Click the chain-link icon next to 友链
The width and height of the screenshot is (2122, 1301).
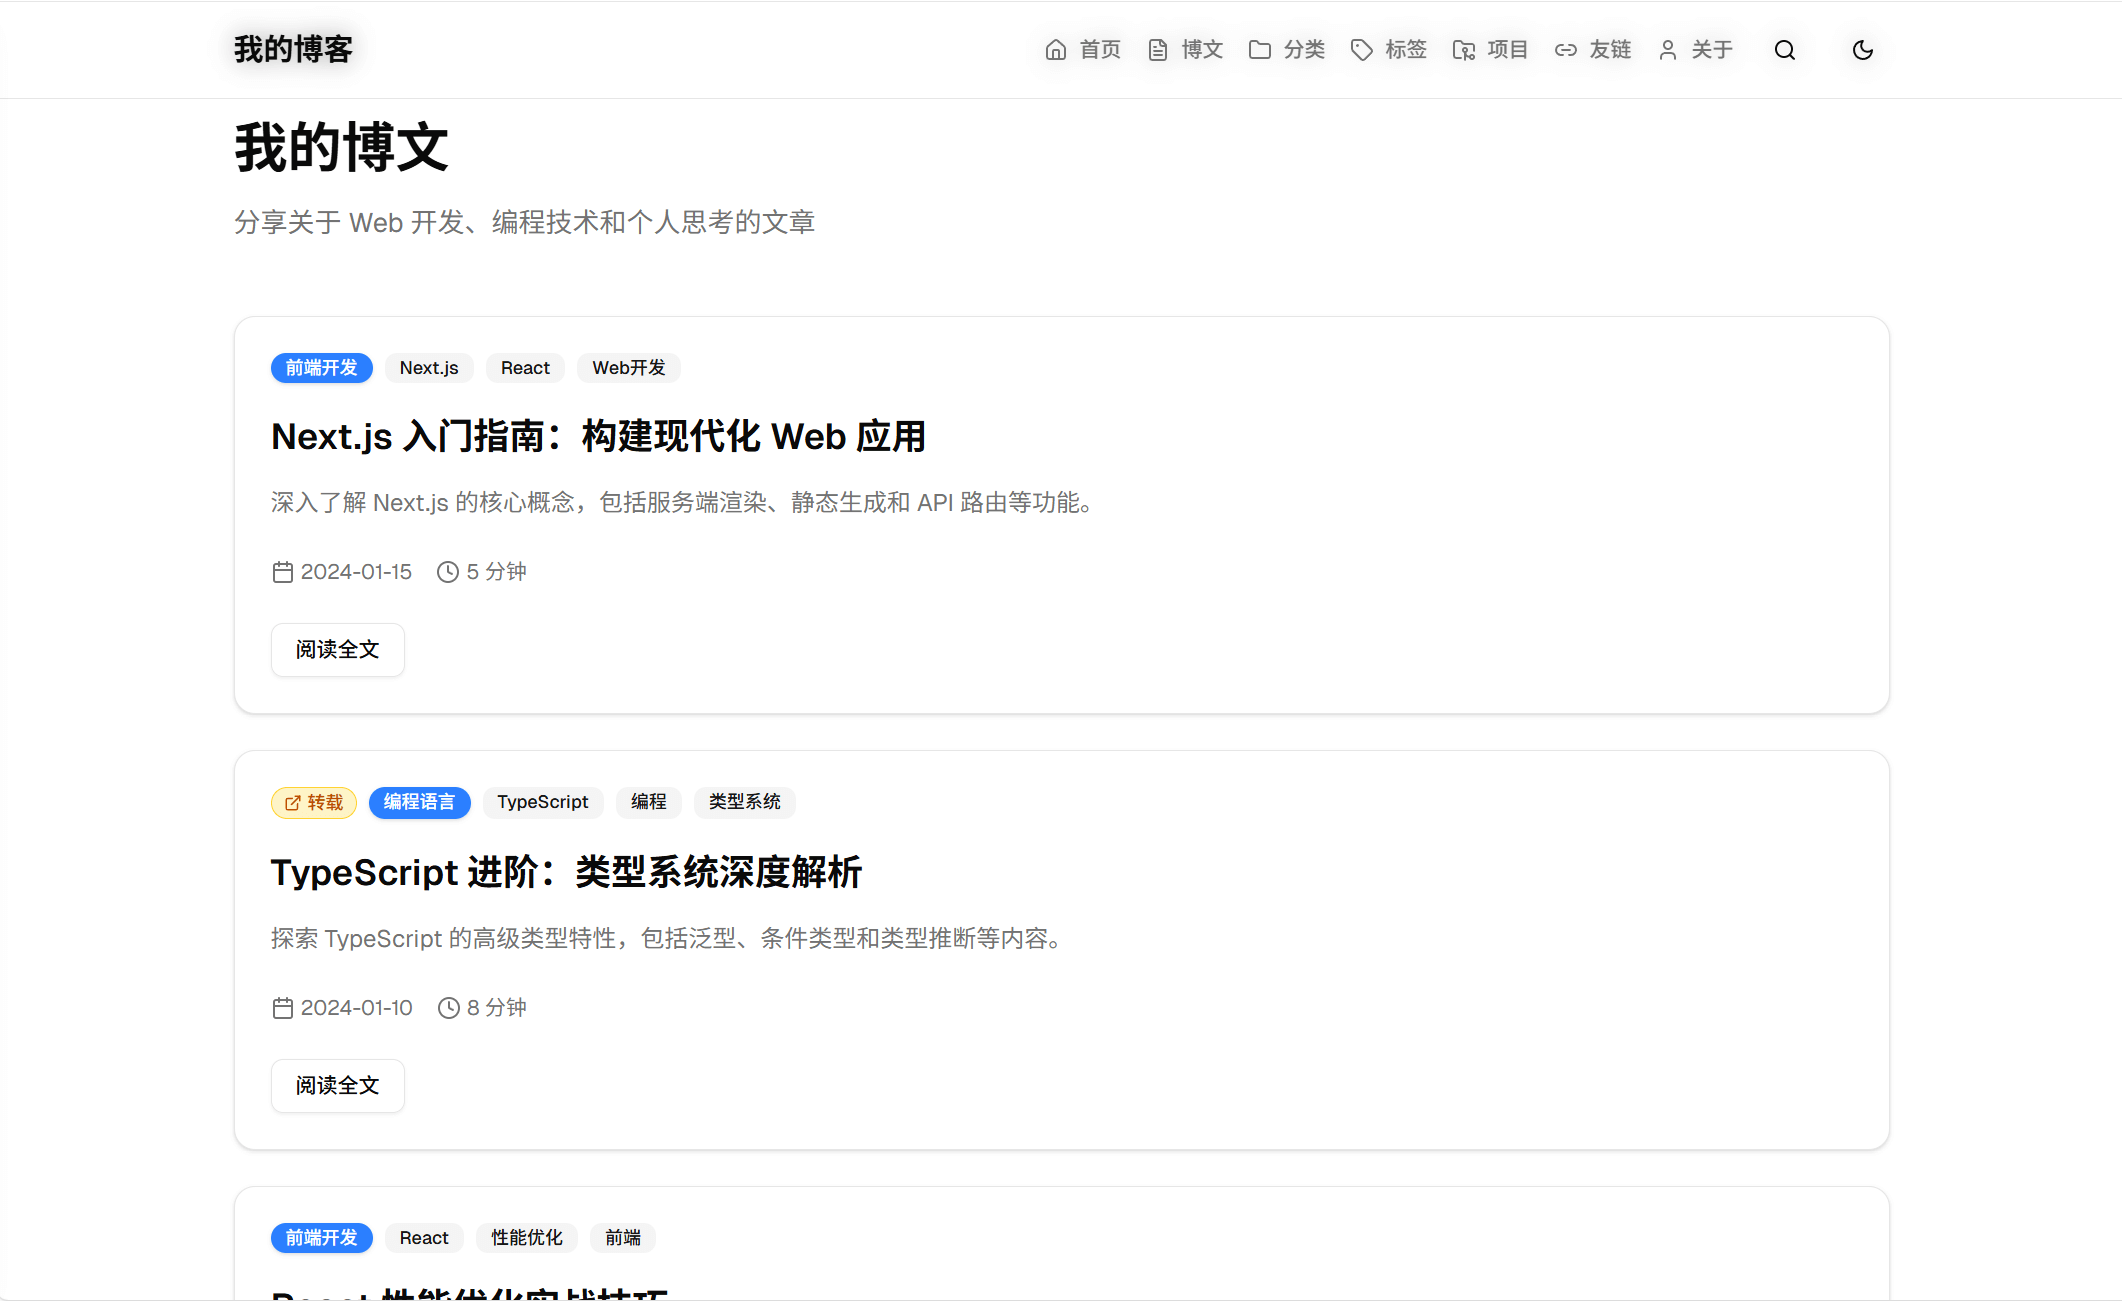[1566, 49]
